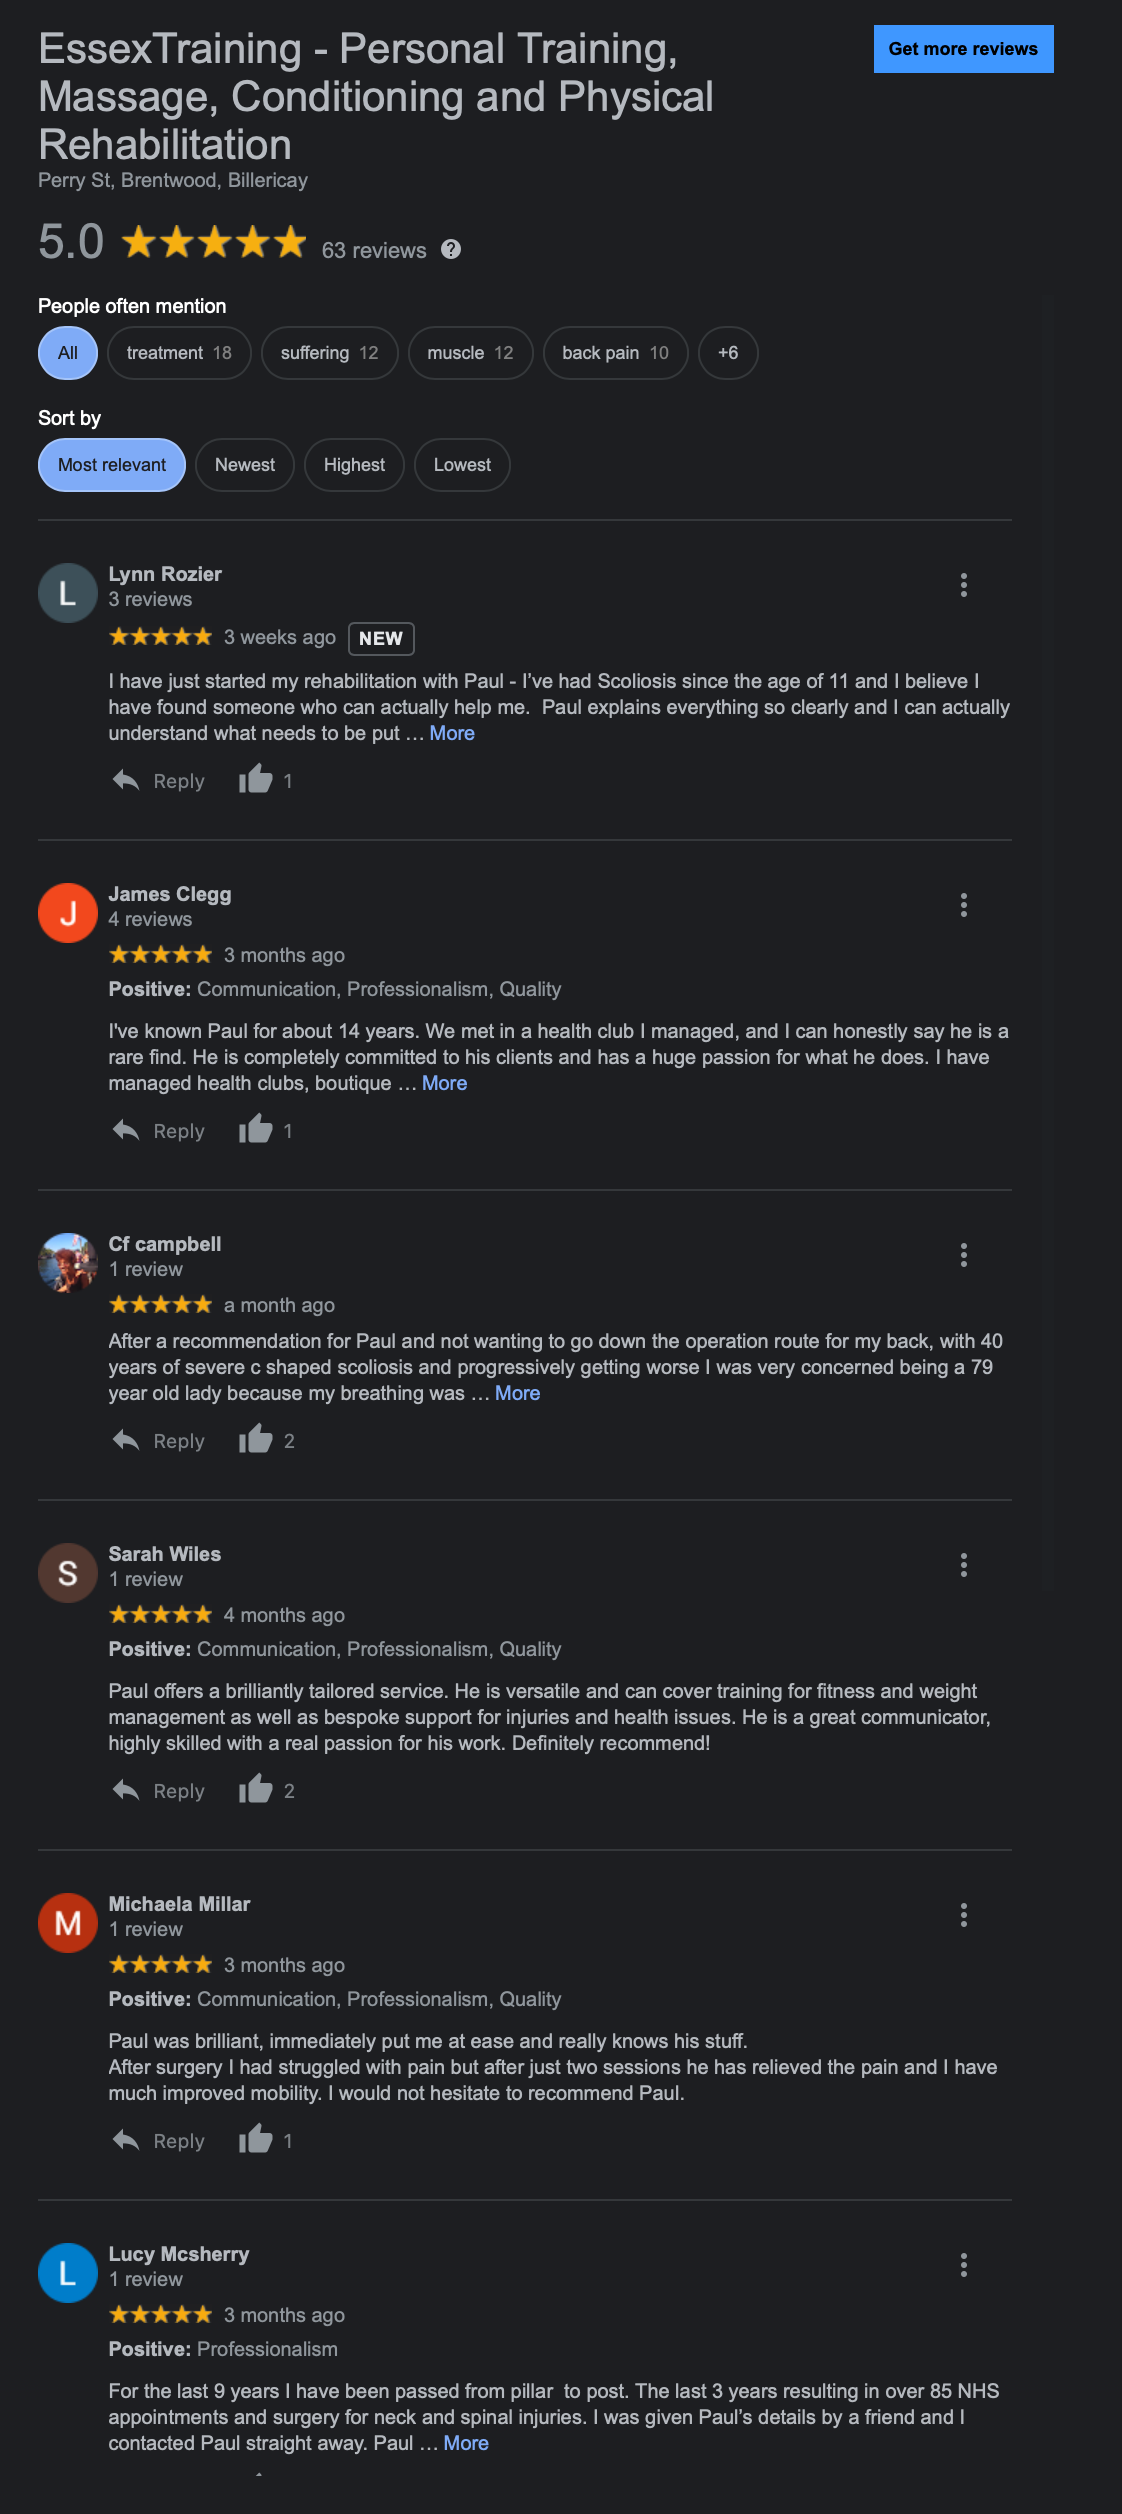Open more options for Lucy Mcsherry's review
1122x2514 pixels.
[x=963, y=2265]
